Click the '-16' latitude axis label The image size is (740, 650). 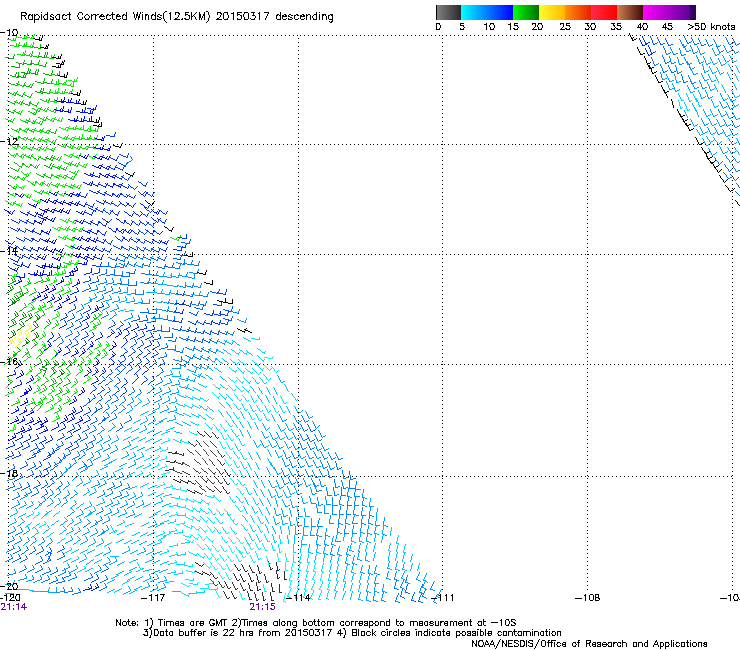[9, 362]
